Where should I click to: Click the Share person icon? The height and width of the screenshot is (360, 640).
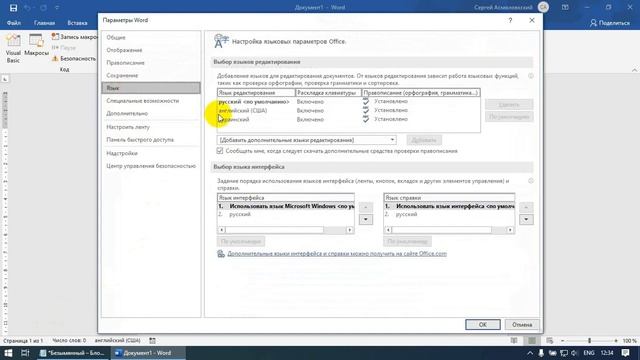[x=593, y=23]
